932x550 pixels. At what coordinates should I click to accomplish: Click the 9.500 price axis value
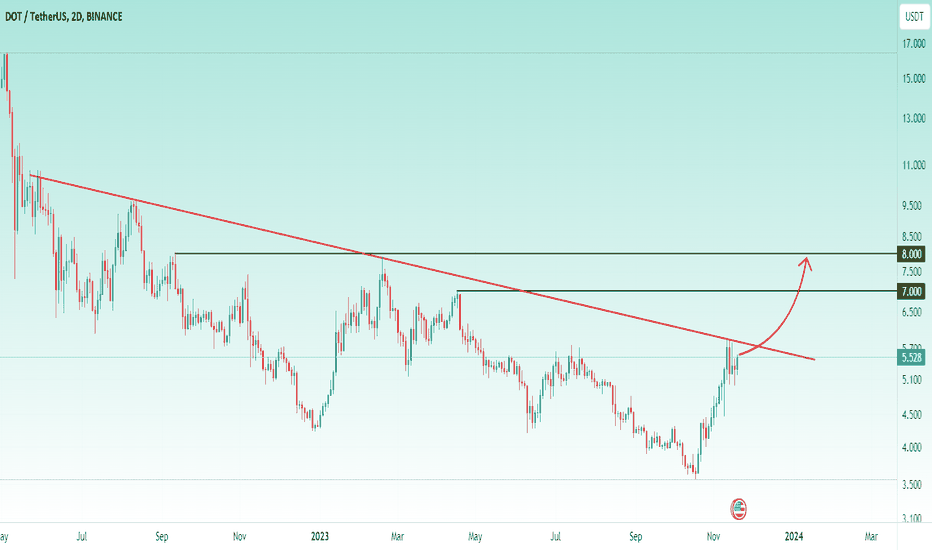tap(912, 206)
